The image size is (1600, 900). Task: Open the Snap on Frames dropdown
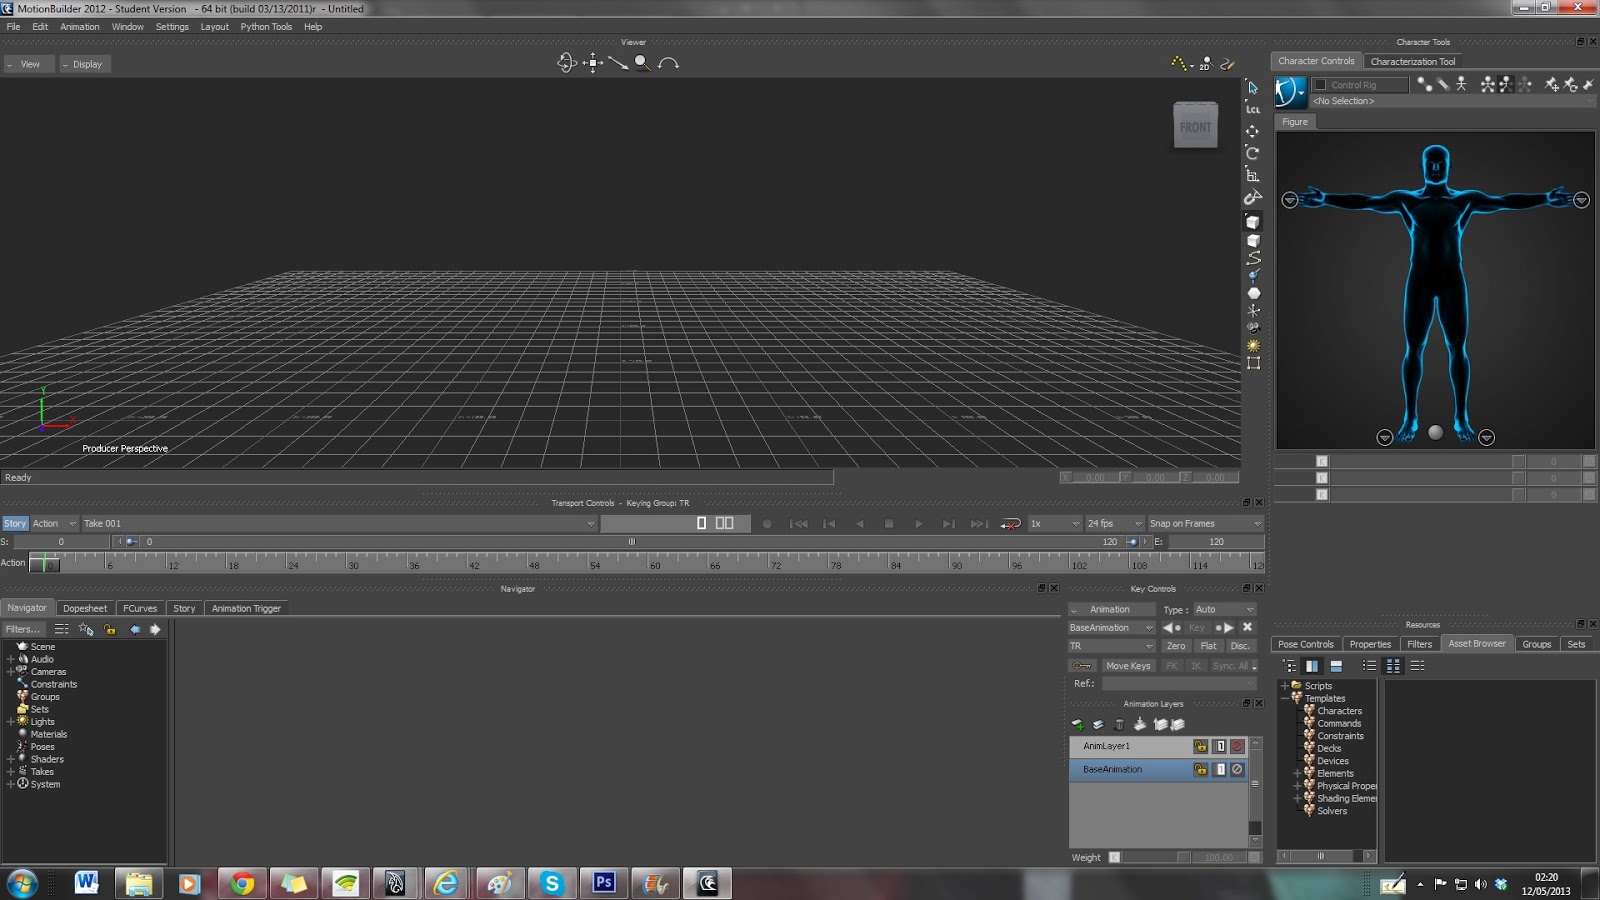coord(1203,523)
